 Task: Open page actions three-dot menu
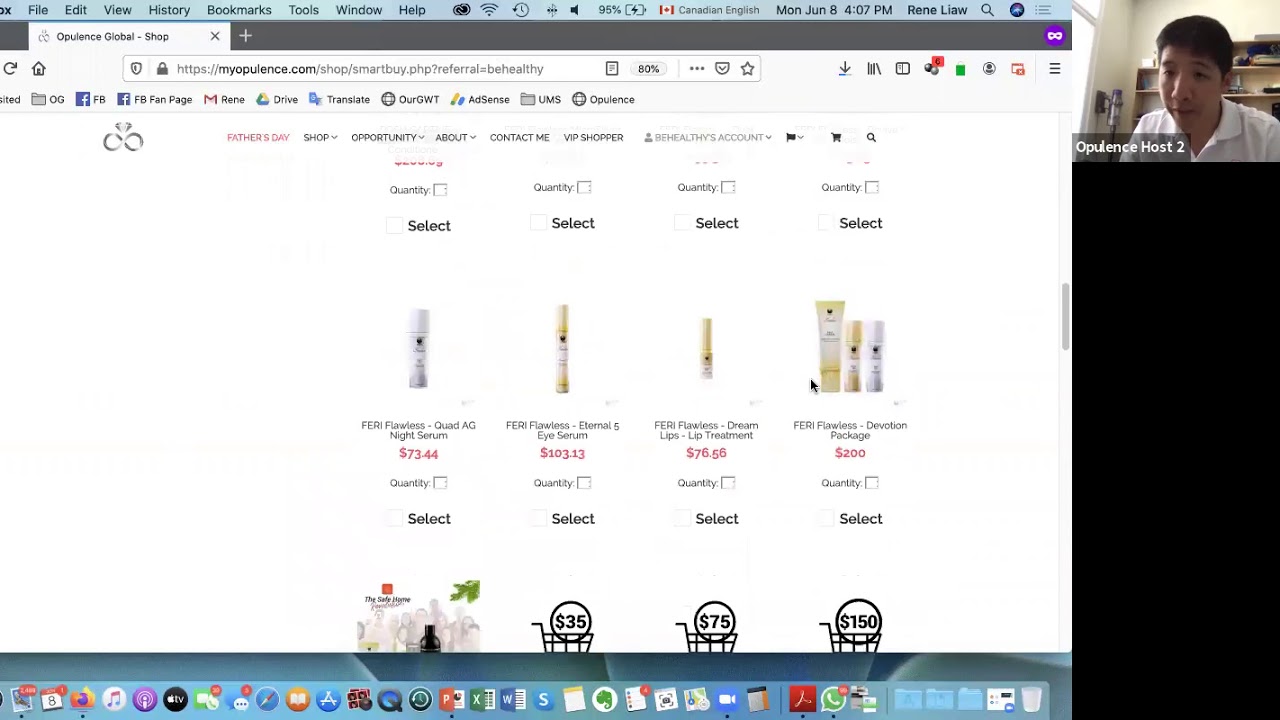click(697, 68)
